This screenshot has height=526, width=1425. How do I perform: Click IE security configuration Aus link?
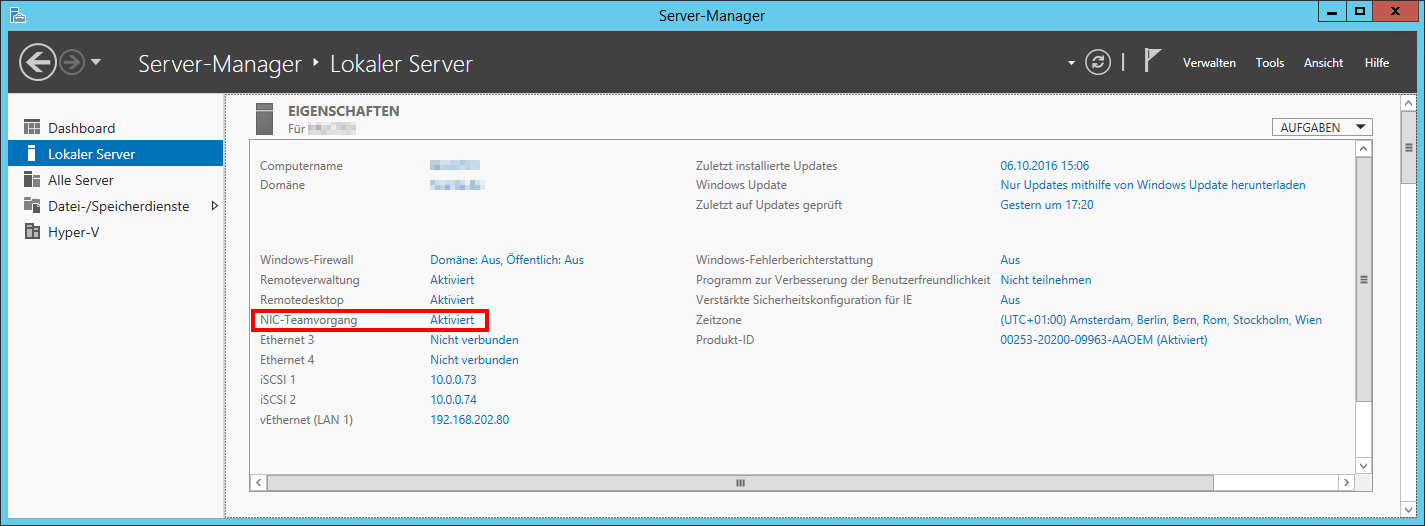[x=1010, y=300]
